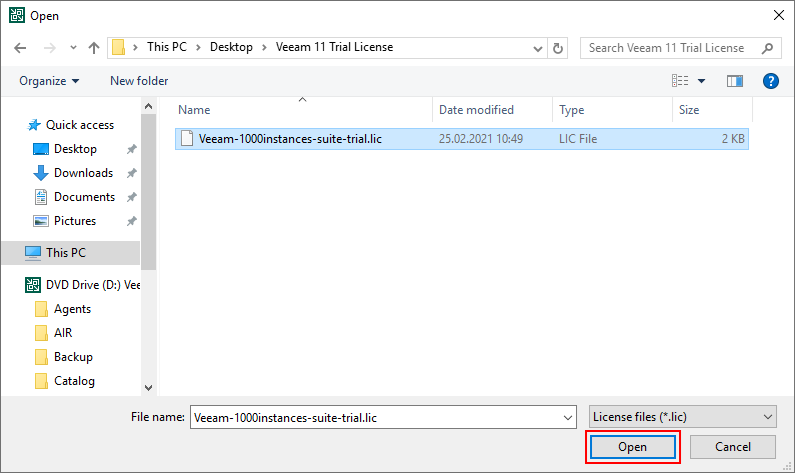Click the folder icon in address bar
This screenshot has width=795, height=473.
pyautogui.click(x=118, y=48)
